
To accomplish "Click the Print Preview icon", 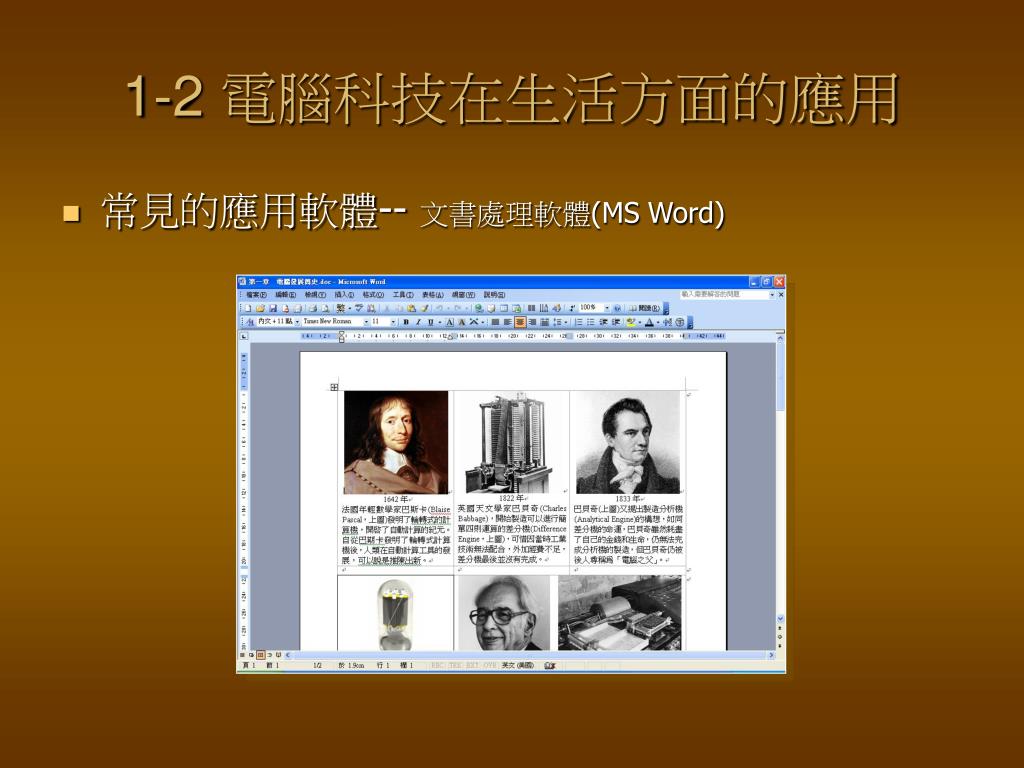I will 325,308.
